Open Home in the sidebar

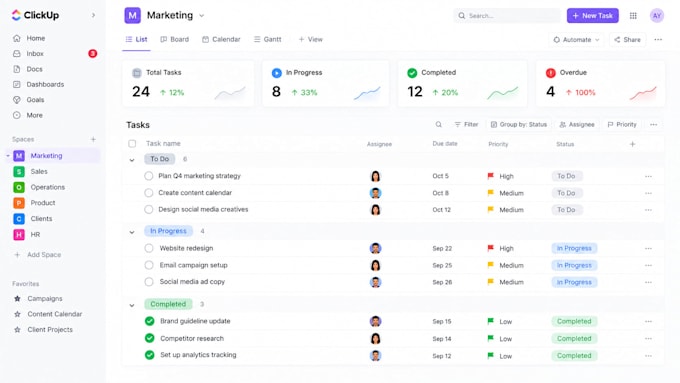tap(36, 38)
